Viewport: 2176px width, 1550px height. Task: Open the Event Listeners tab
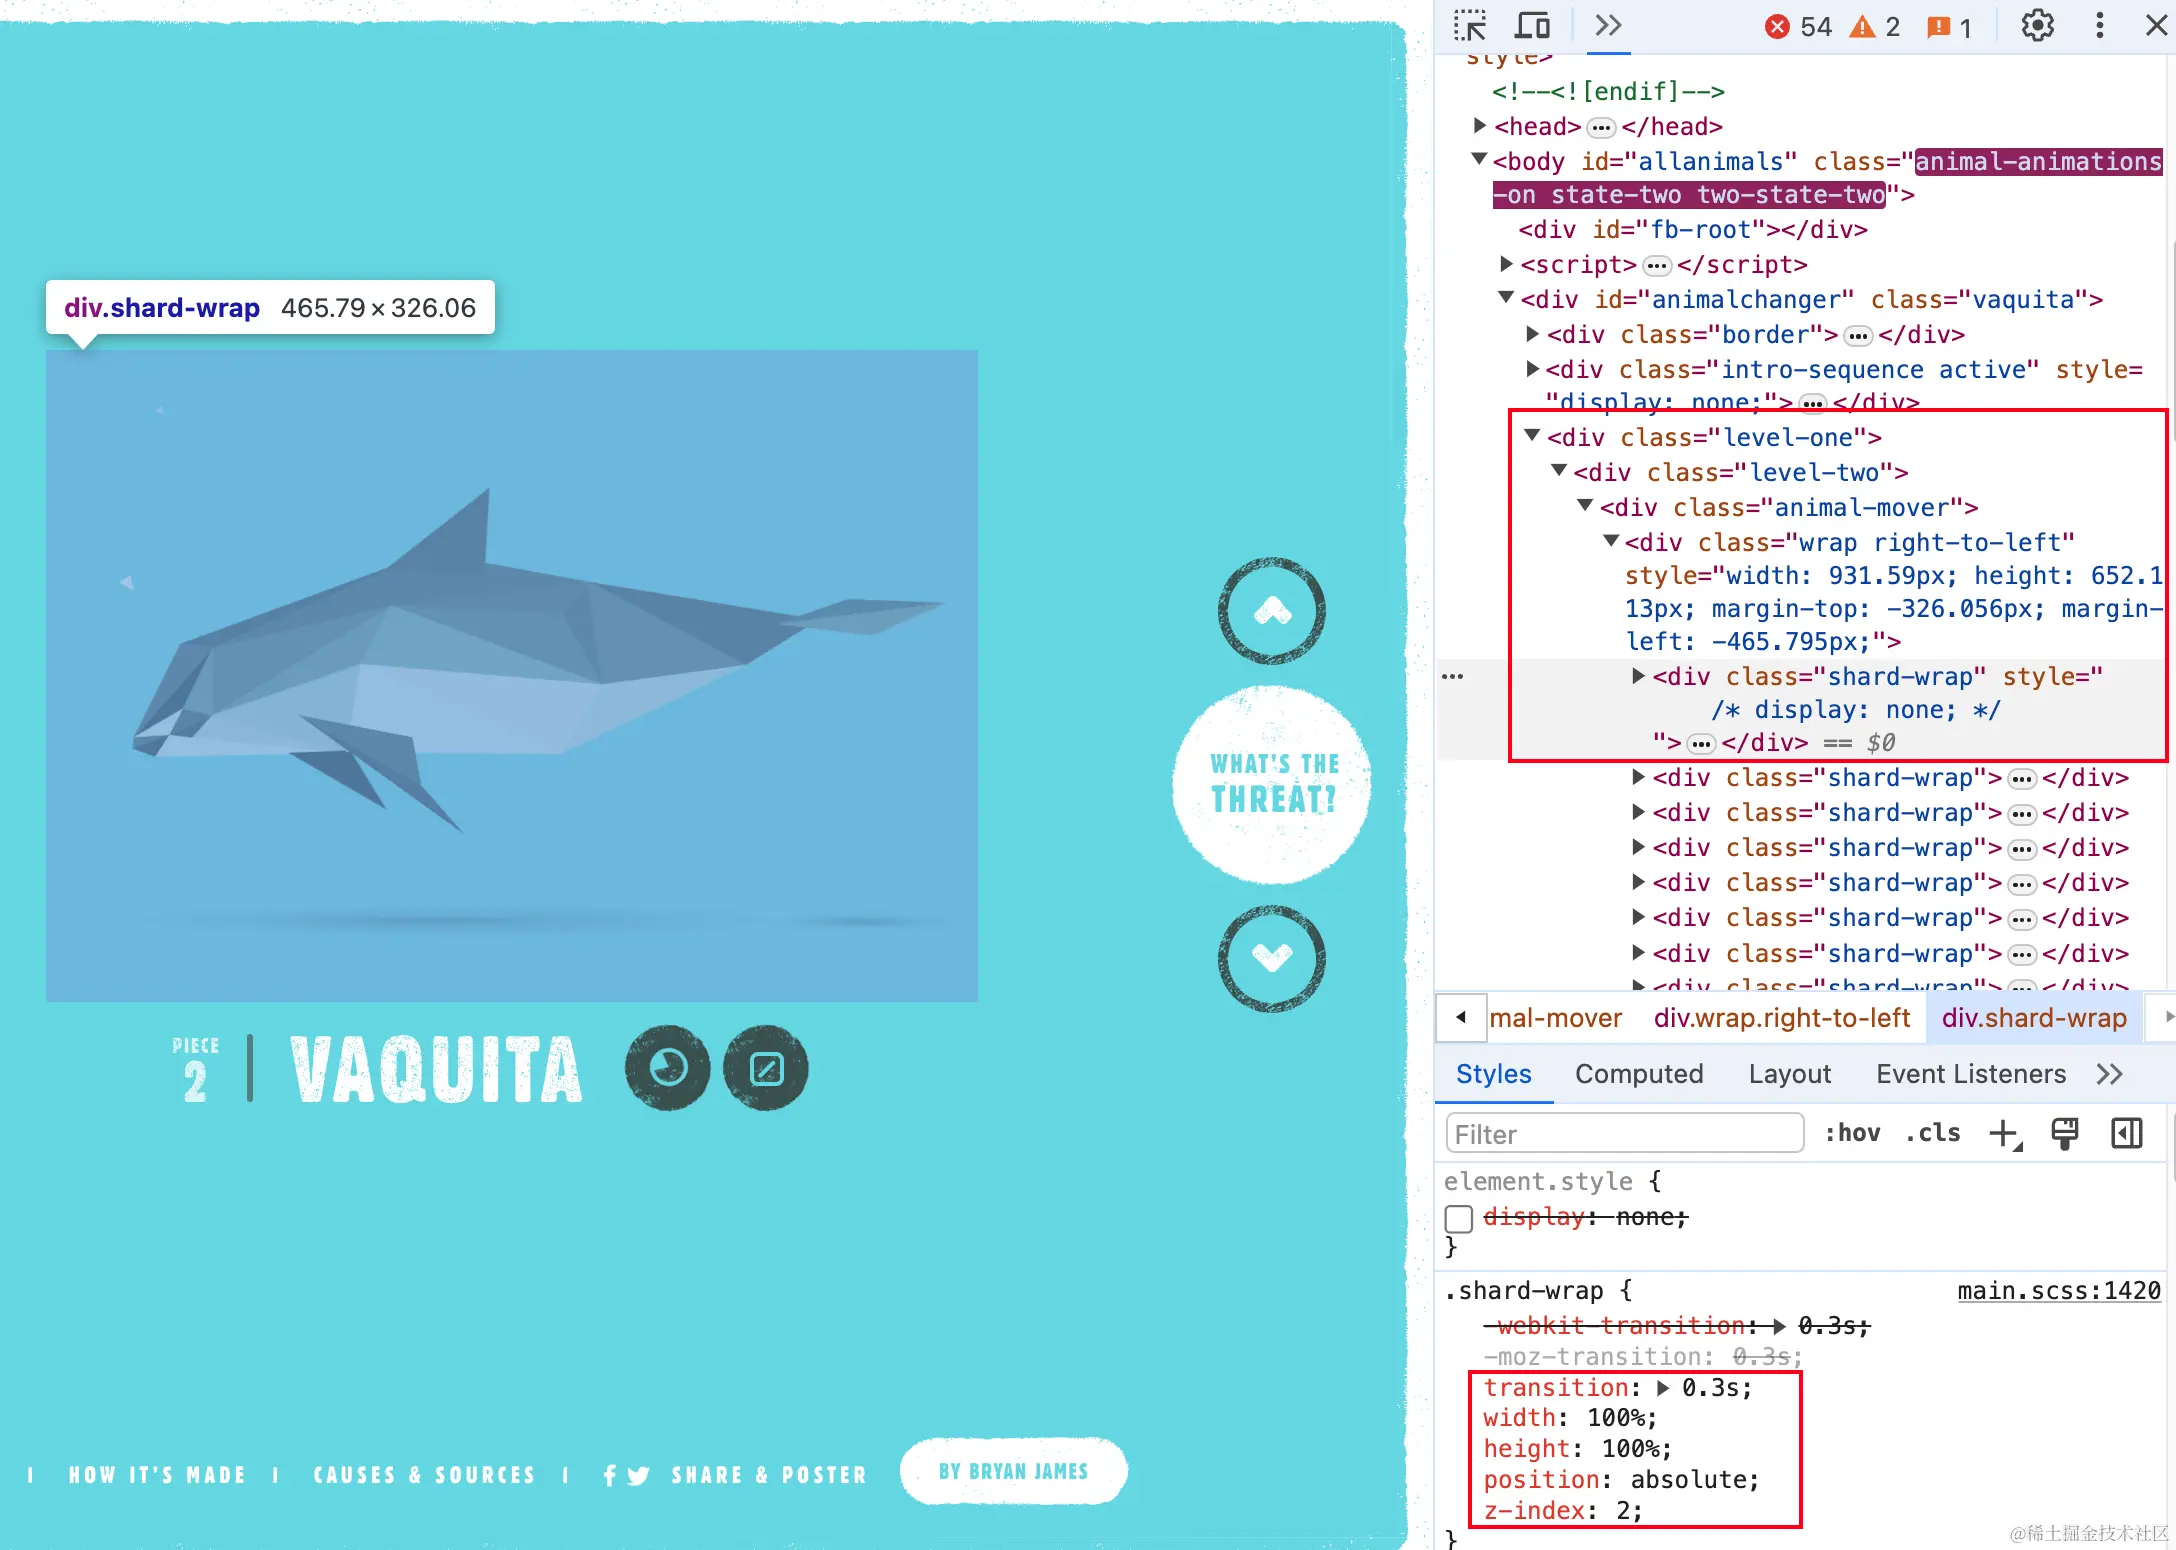[1970, 1074]
